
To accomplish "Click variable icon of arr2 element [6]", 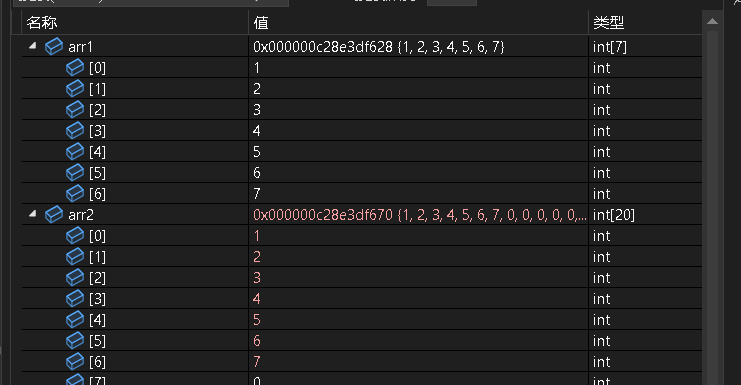I will 75,361.
